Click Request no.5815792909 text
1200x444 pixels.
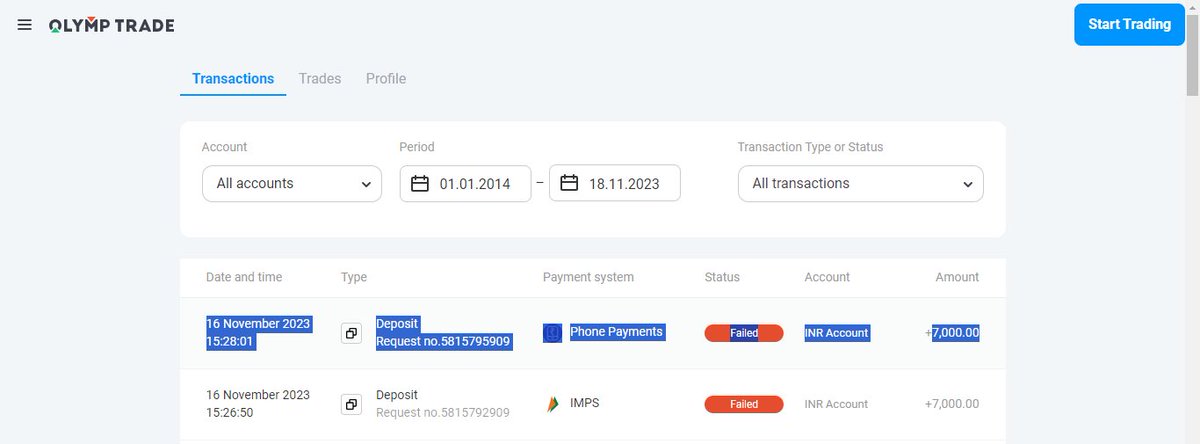[443, 413]
